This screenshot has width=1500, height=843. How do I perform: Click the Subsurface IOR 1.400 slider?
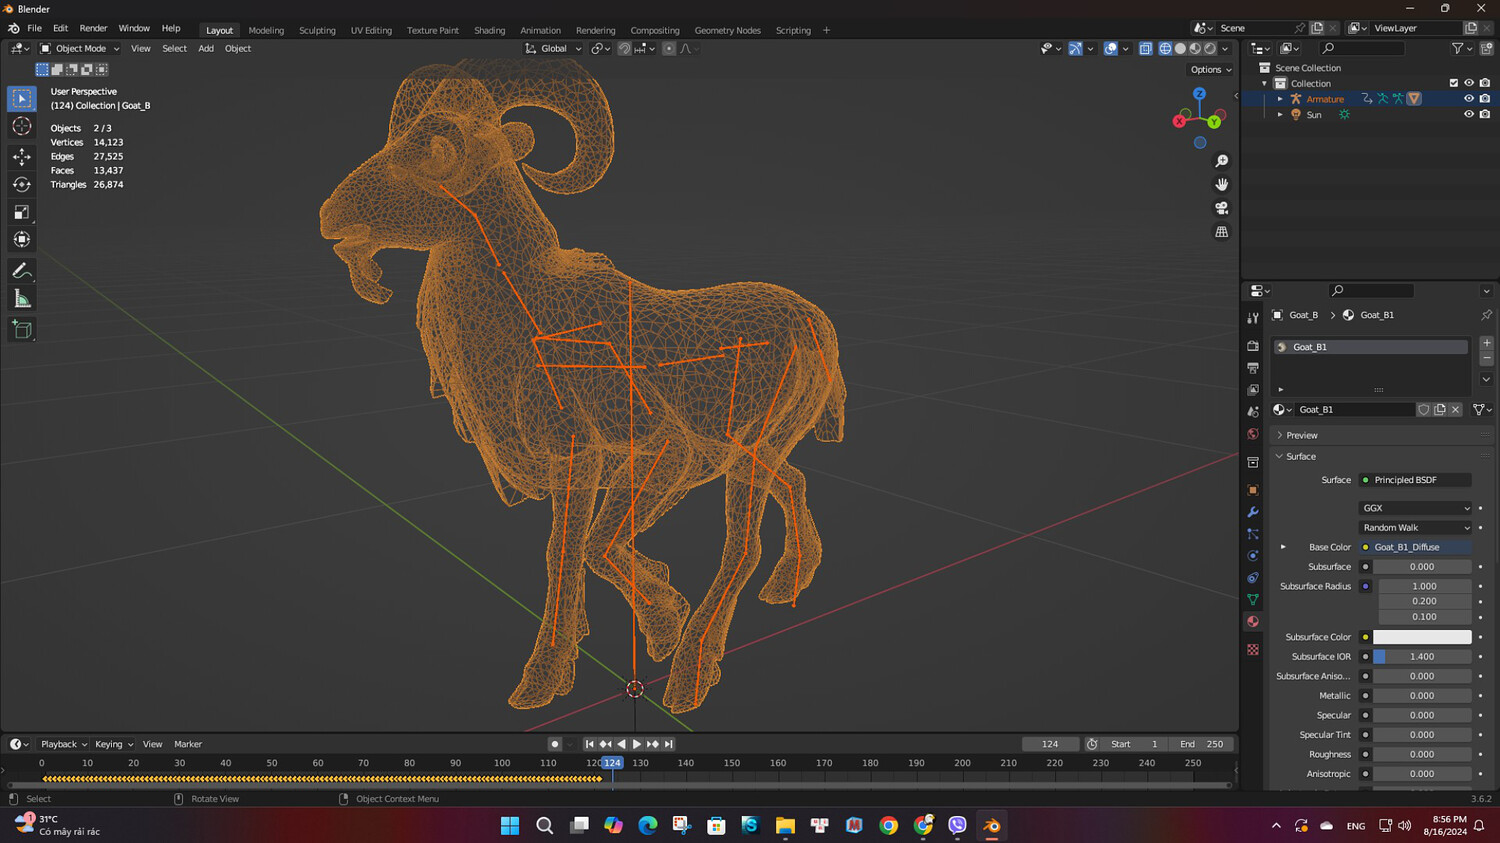click(x=1422, y=657)
